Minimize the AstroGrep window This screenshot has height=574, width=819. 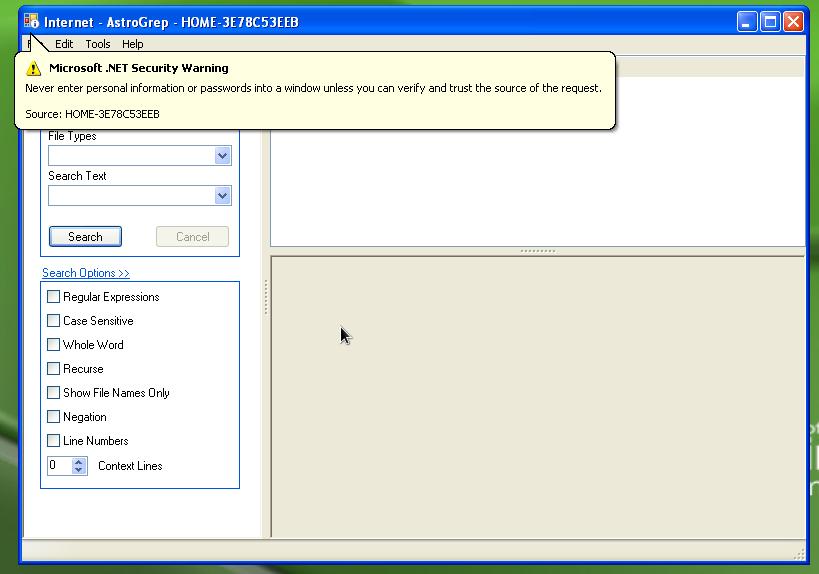(747, 22)
